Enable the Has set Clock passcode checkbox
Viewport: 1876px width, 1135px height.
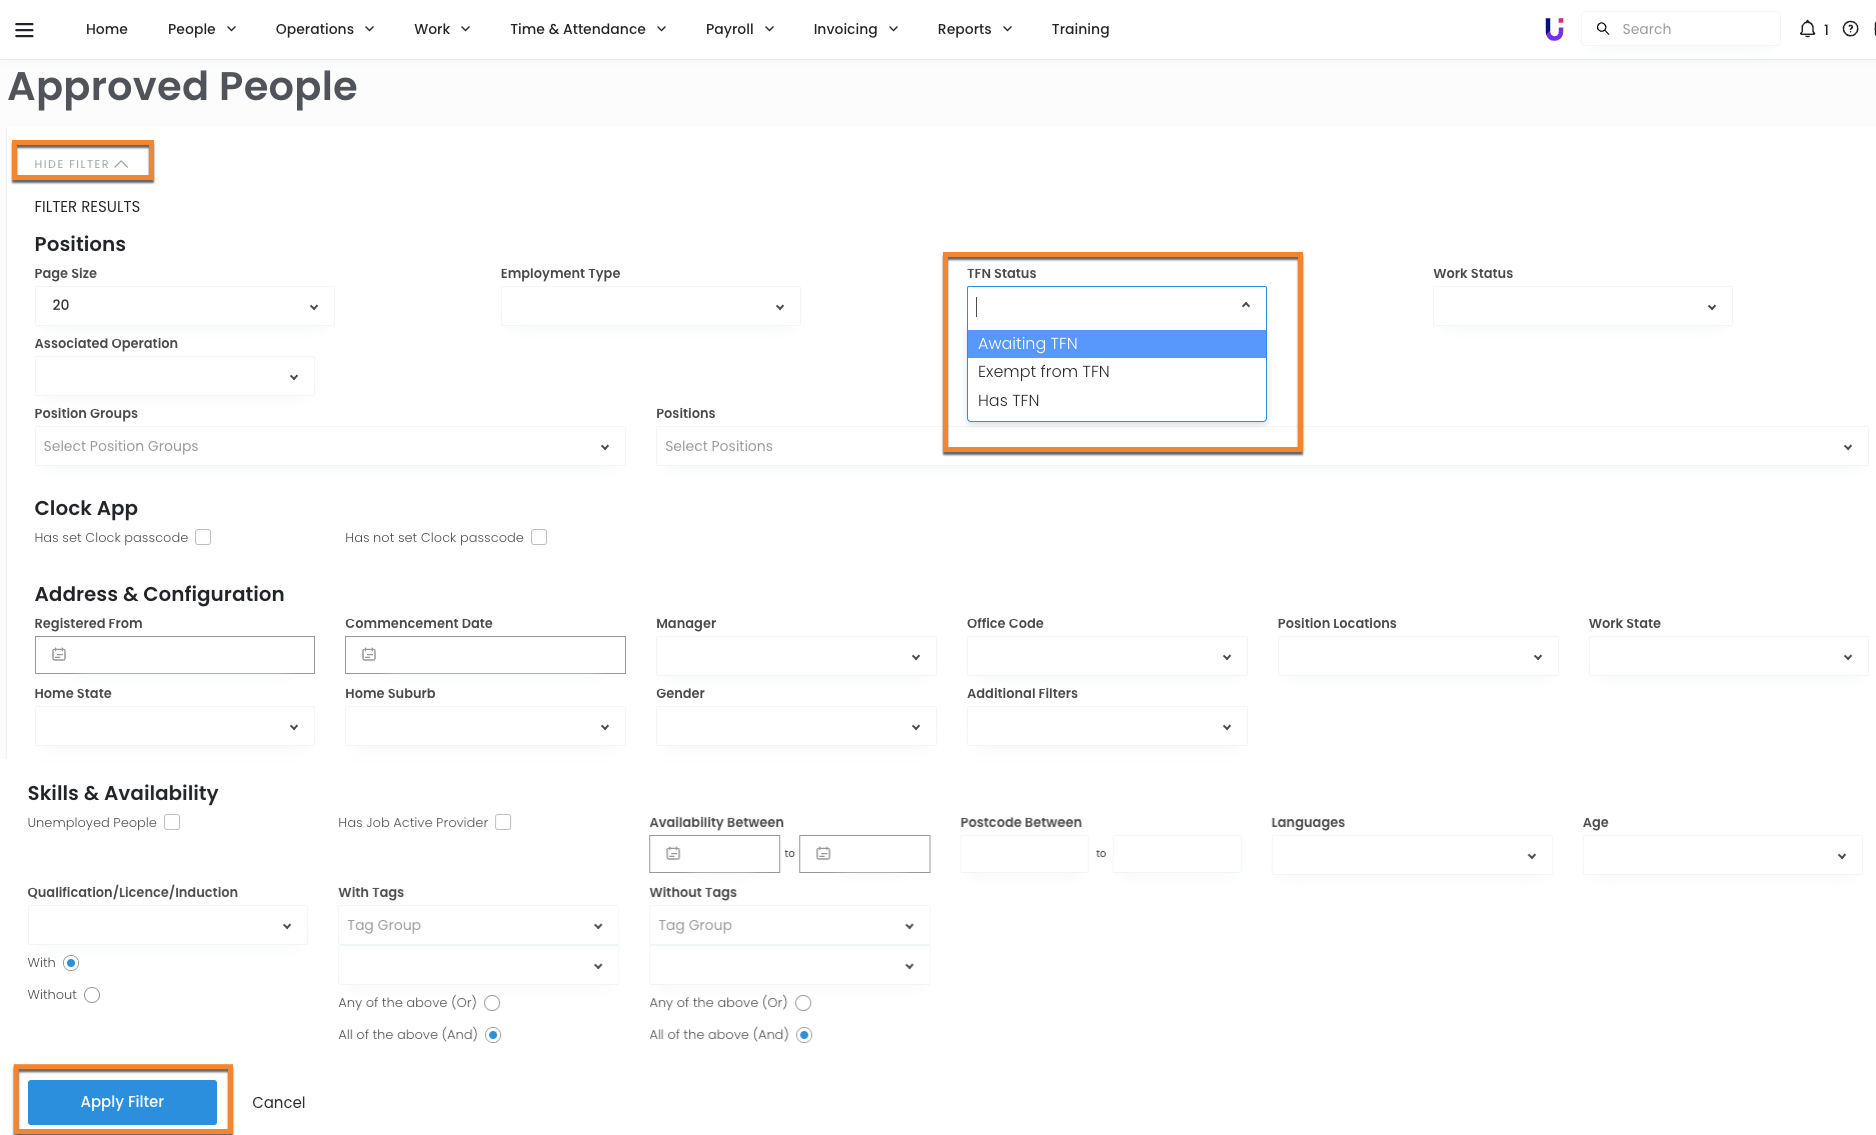pyautogui.click(x=203, y=538)
